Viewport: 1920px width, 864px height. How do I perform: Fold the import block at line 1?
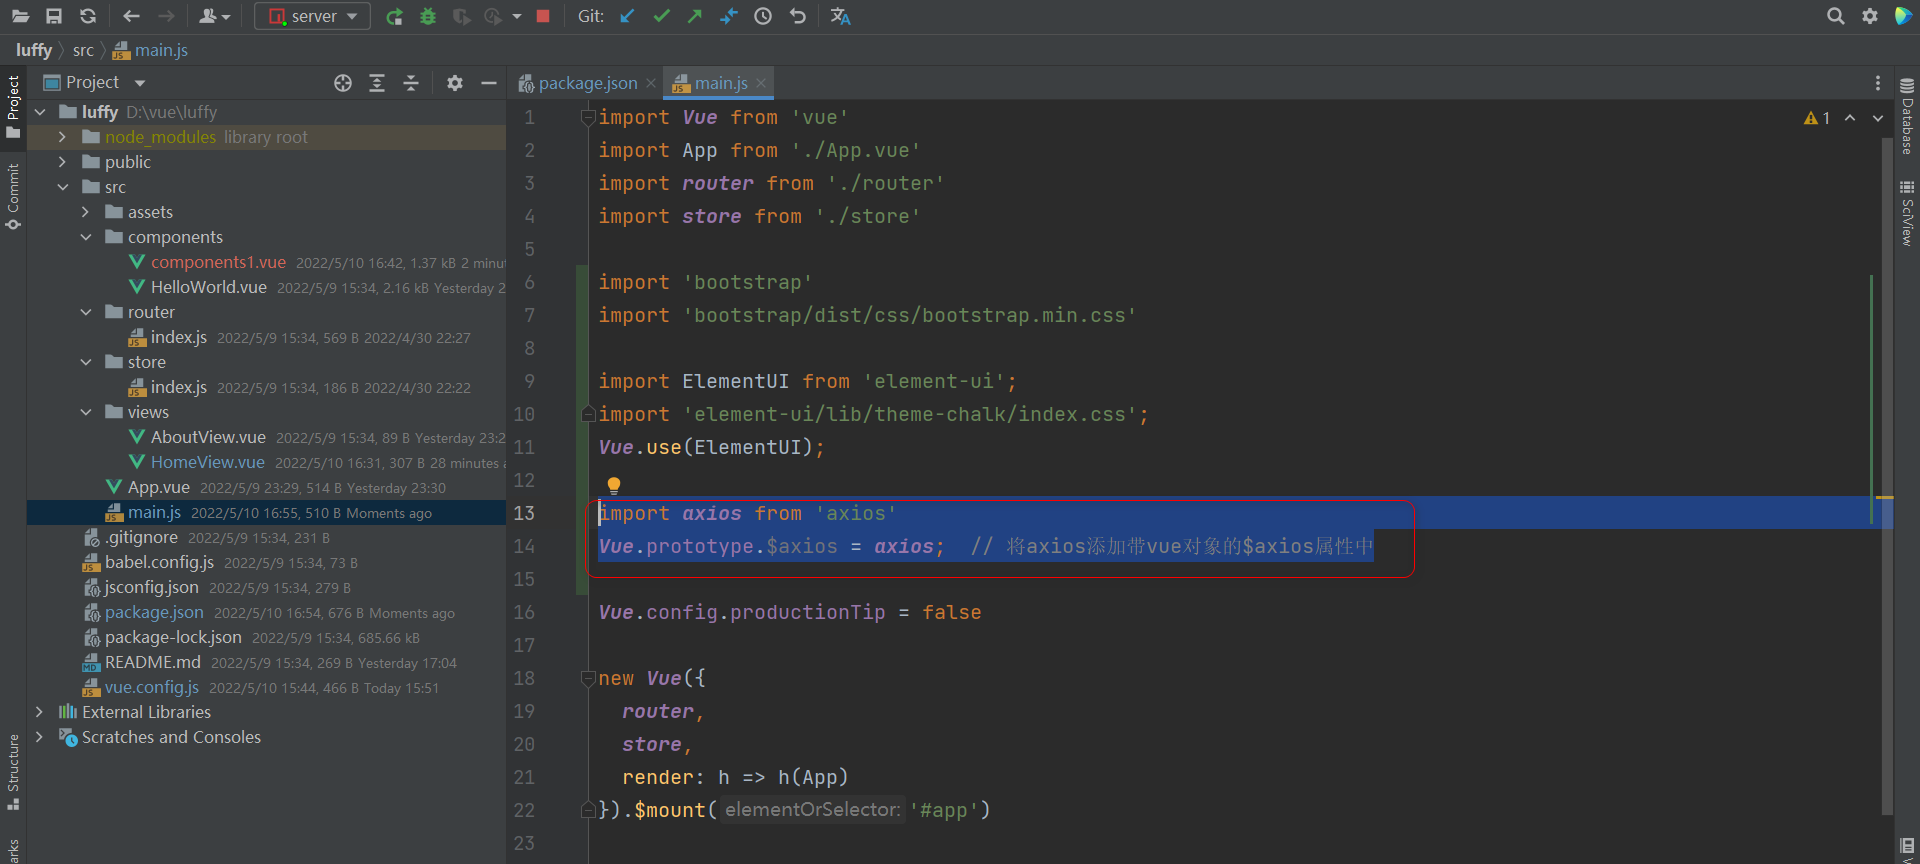(588, 118)
